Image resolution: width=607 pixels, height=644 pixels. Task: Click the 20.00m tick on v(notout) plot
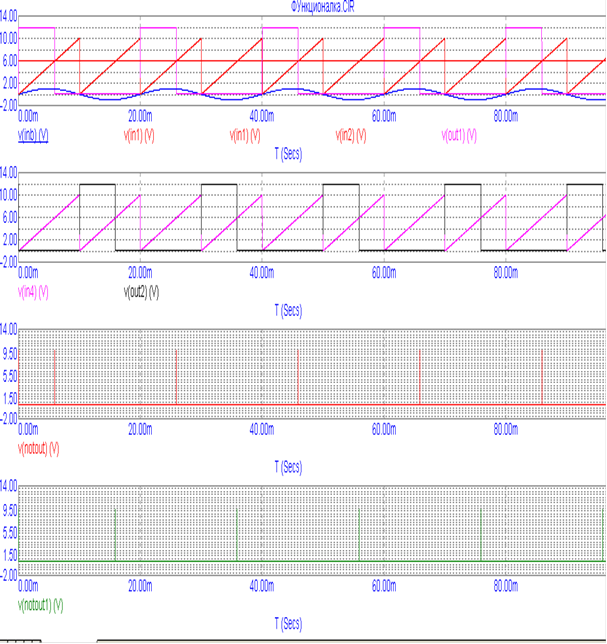coord(140,429)
